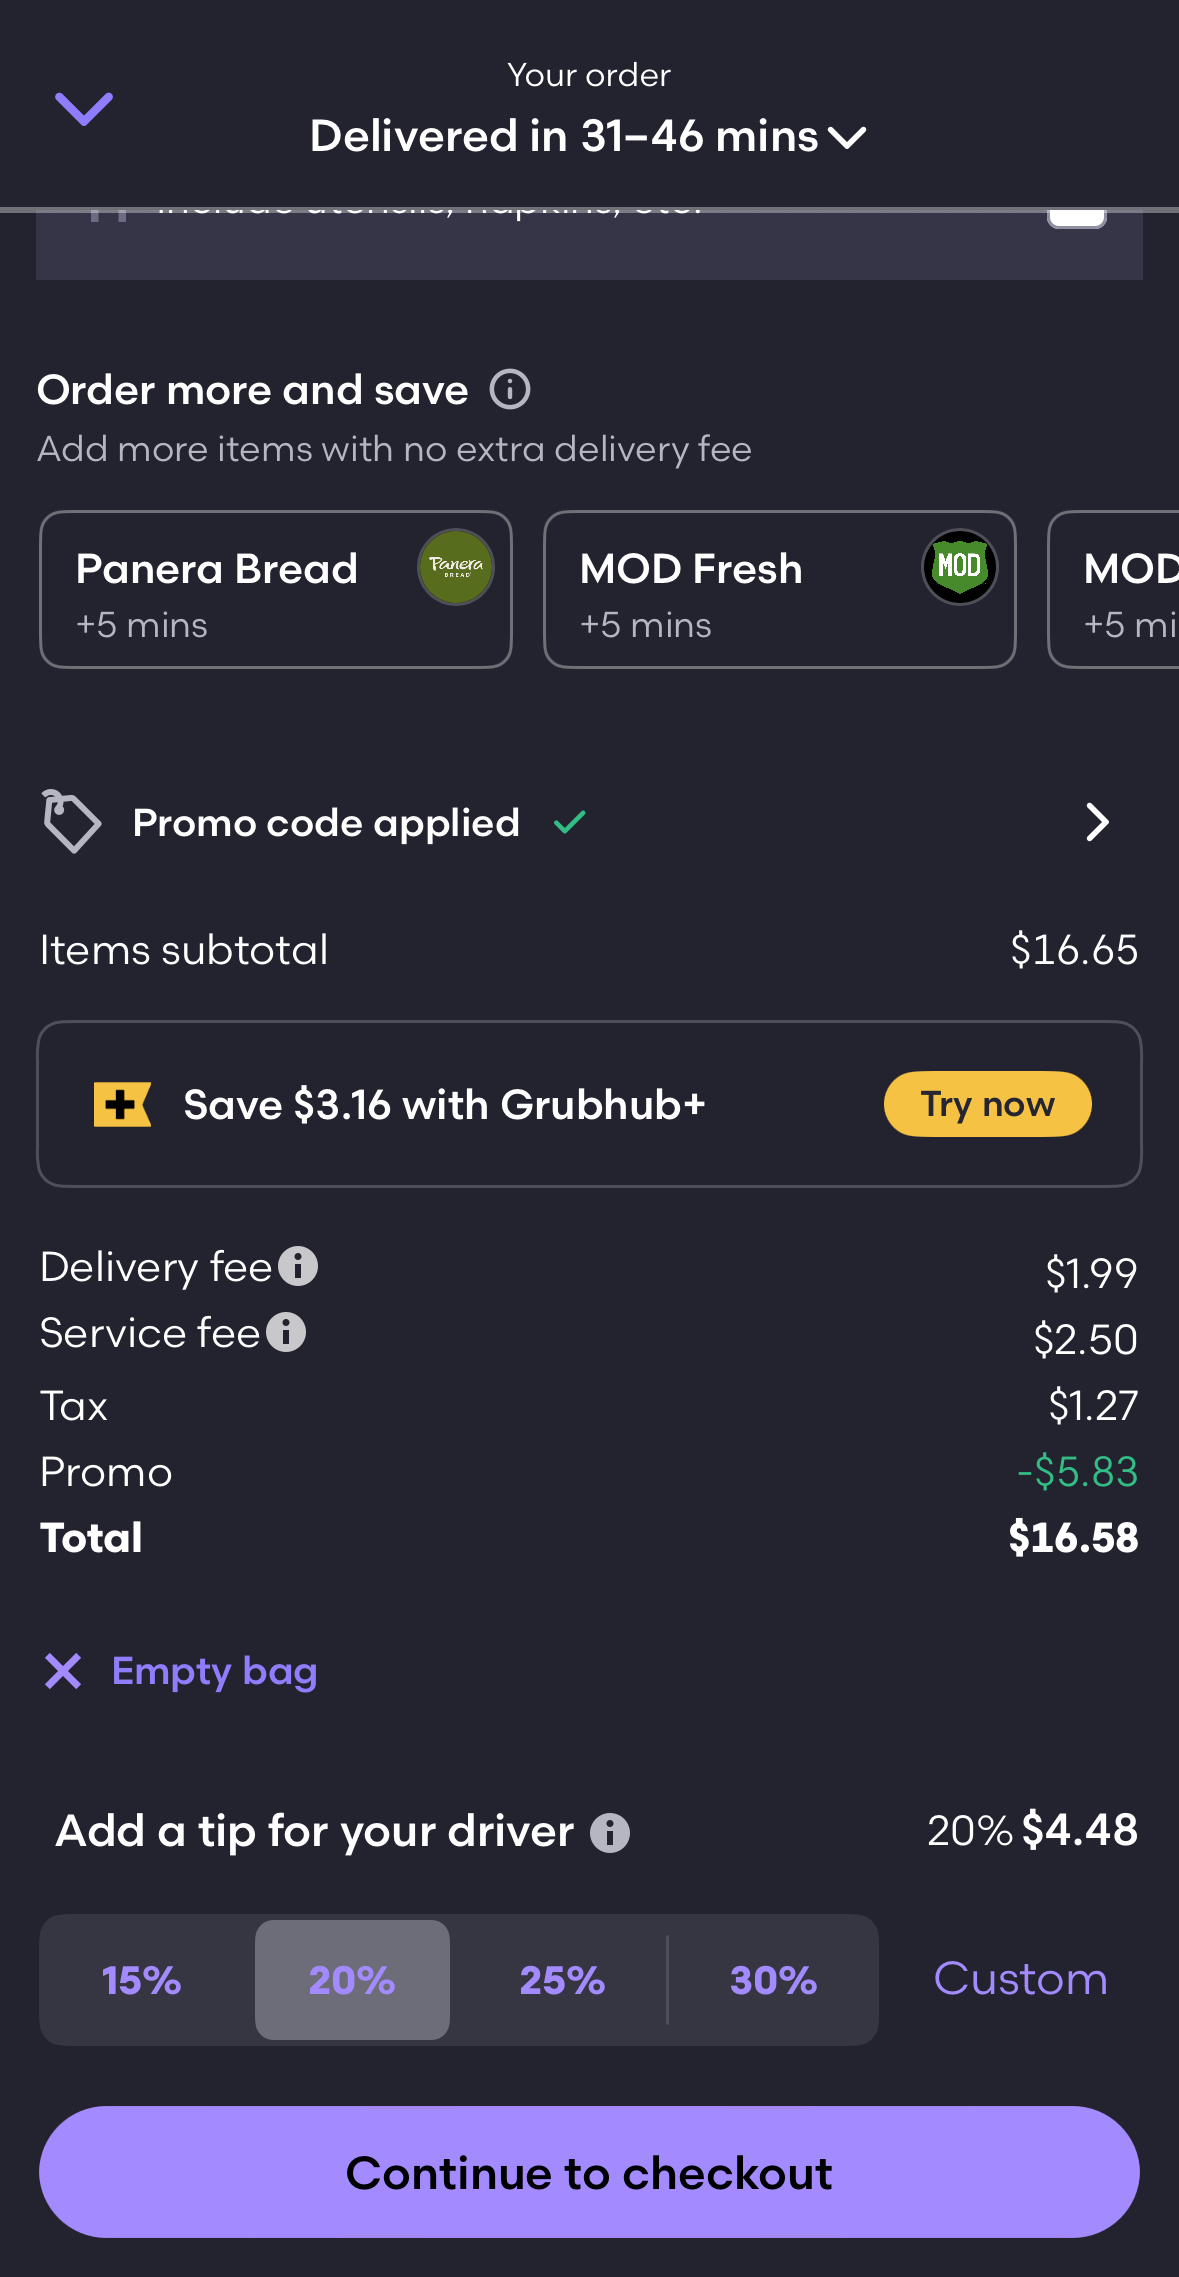This screenshot has width=1179, height=2277.
Task: Show Delivery fee info
Action: pyautogui.click(x=298, y=1266)
